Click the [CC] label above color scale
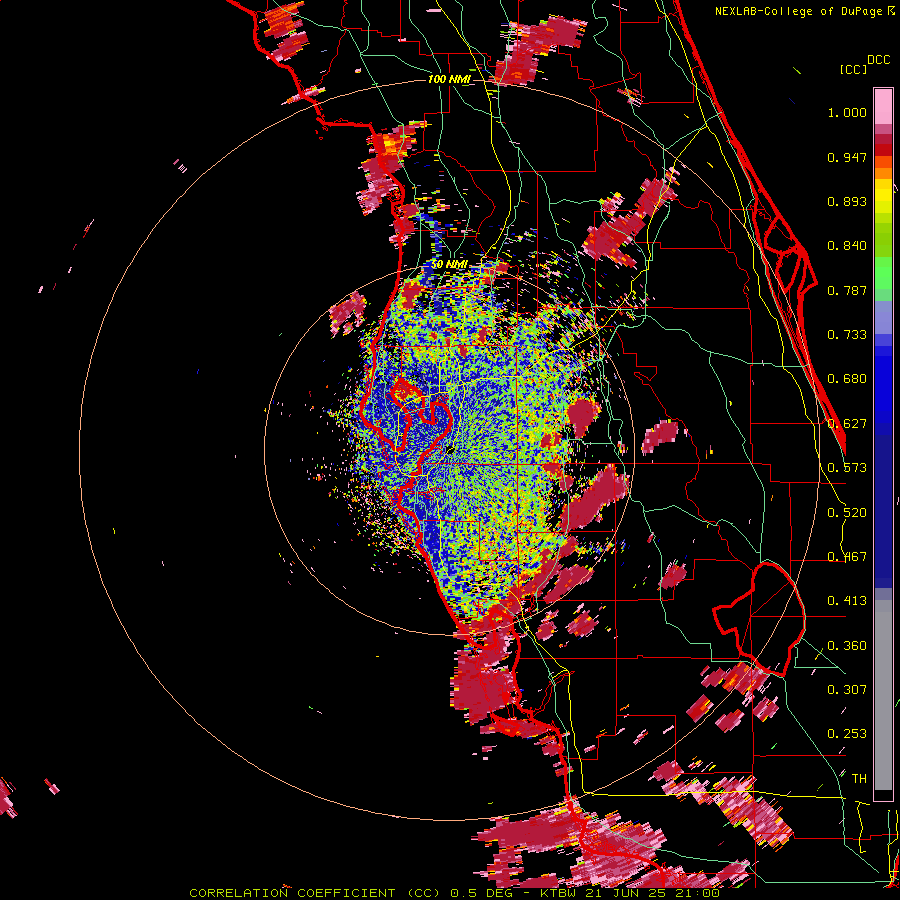The width and height of the screenshot is (900, 900). (x=853, y=69)
